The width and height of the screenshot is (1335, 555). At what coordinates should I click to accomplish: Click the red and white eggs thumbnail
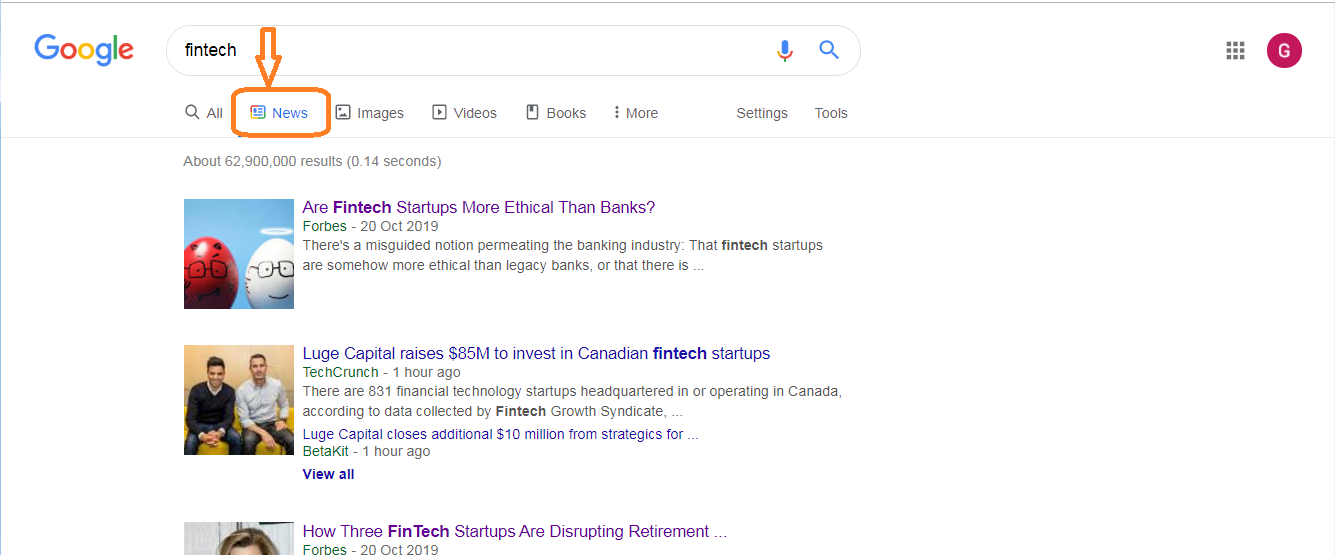(239, 254)
